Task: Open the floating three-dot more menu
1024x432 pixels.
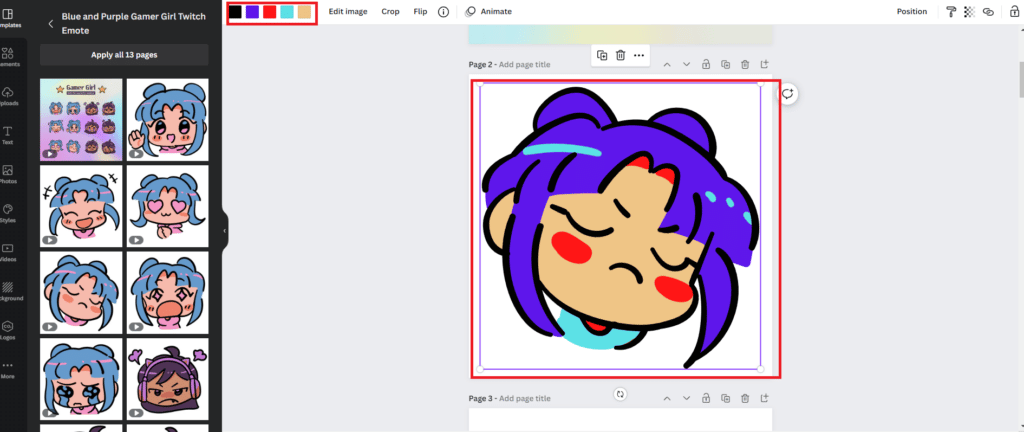Action: tap(639, 55)
